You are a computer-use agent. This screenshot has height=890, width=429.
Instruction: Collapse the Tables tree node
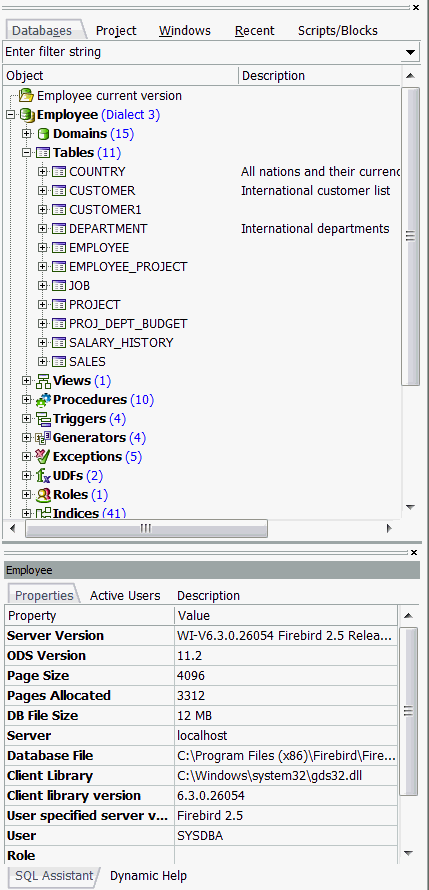(x=26, y=153)
